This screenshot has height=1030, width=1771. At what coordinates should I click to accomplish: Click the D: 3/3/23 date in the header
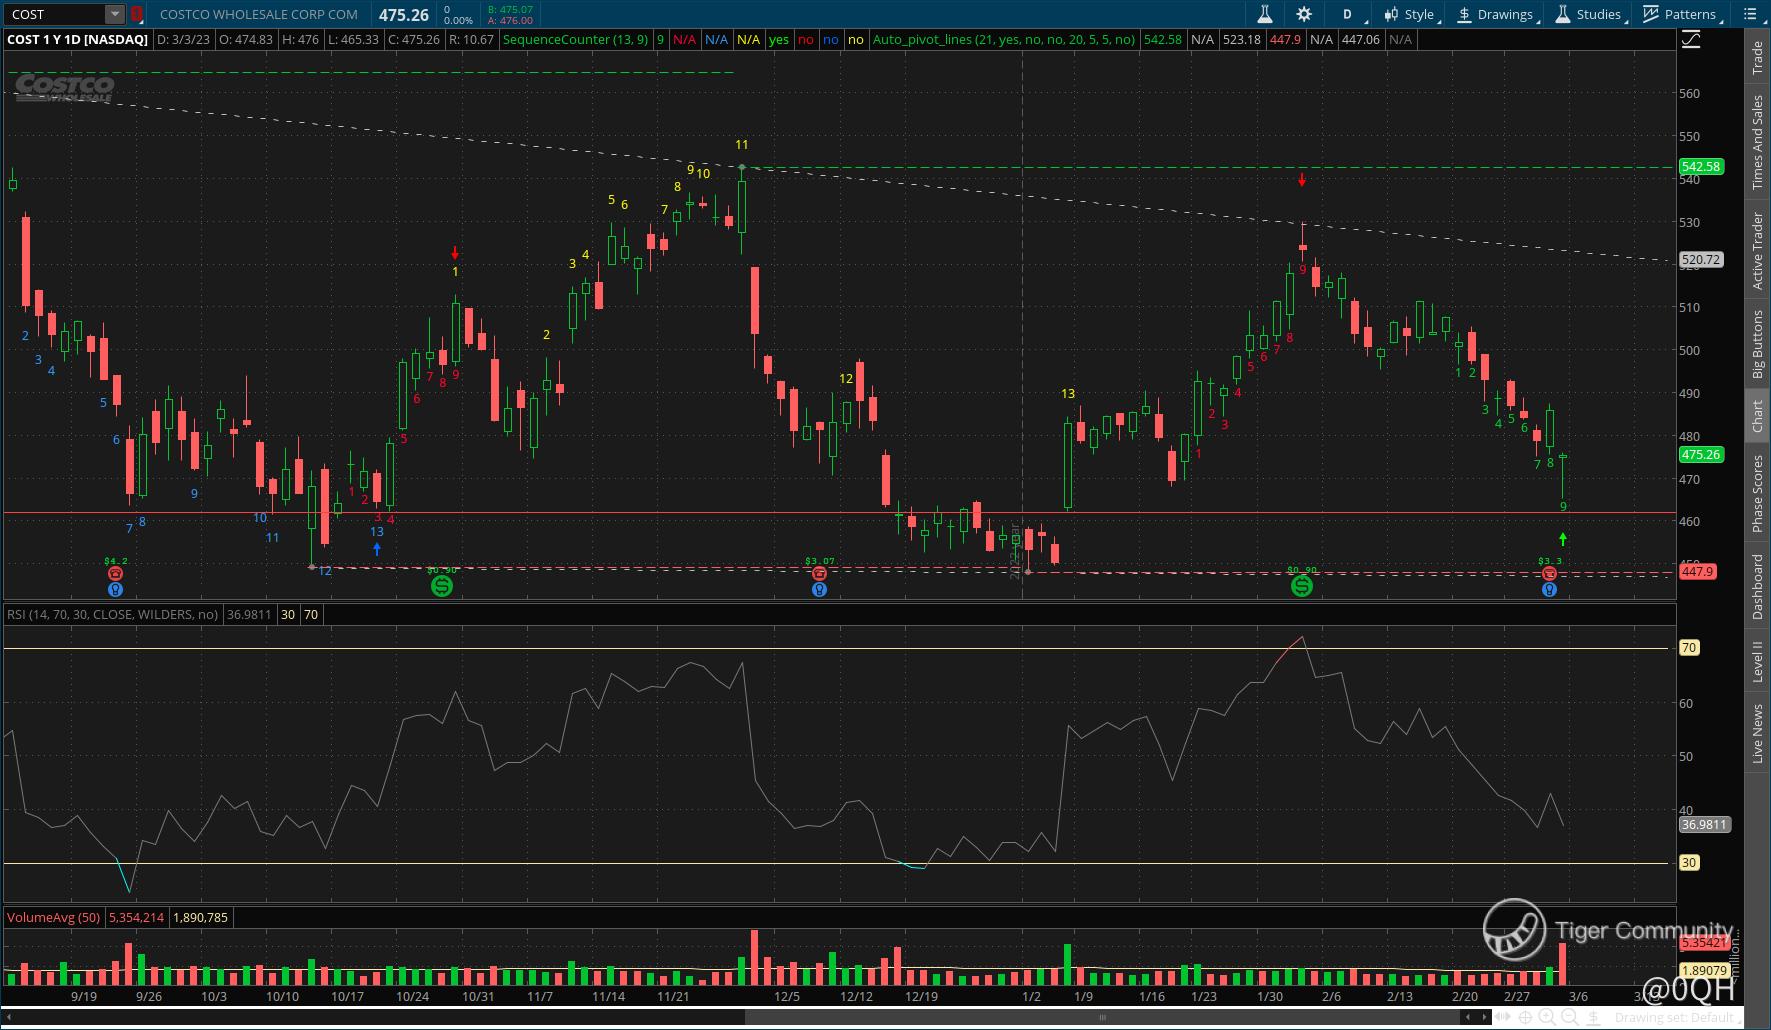tap(184, 40)
